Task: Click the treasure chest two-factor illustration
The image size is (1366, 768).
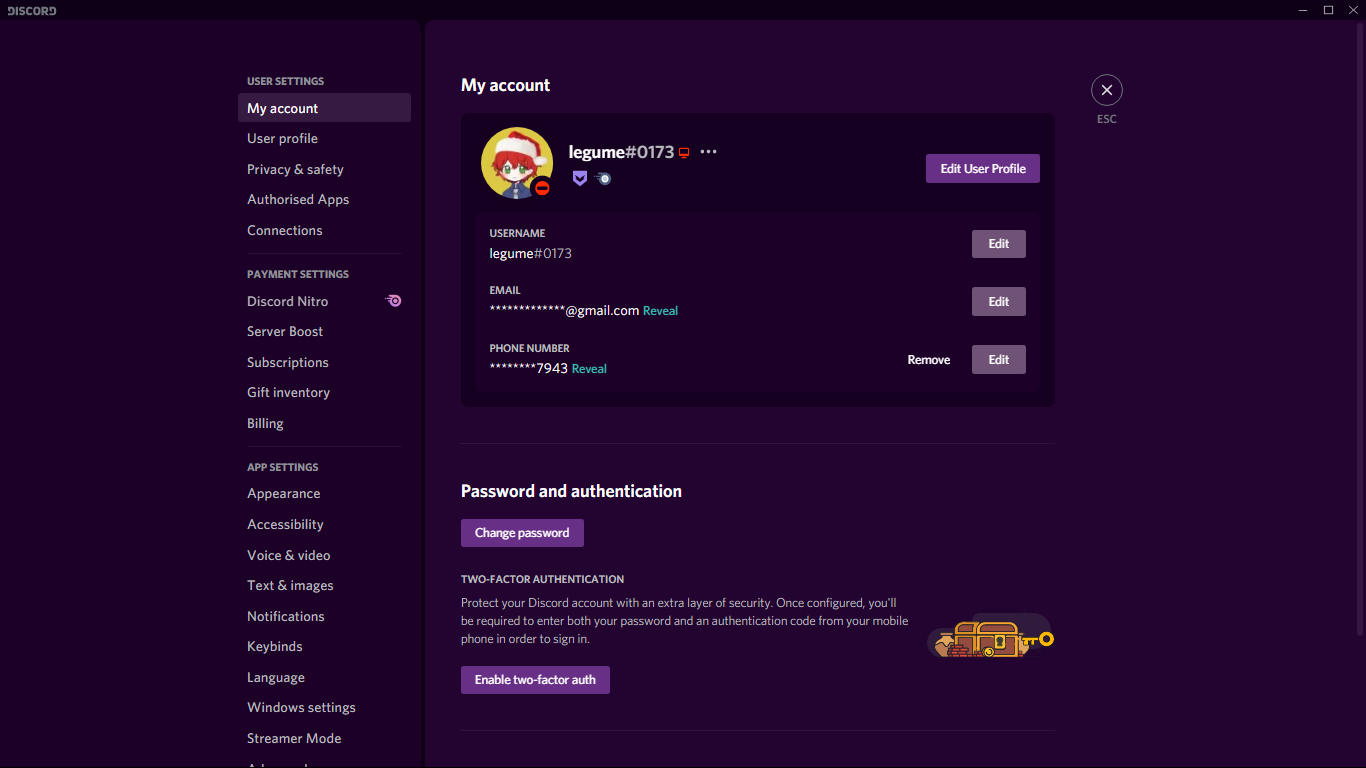Action: coord(991,637)
